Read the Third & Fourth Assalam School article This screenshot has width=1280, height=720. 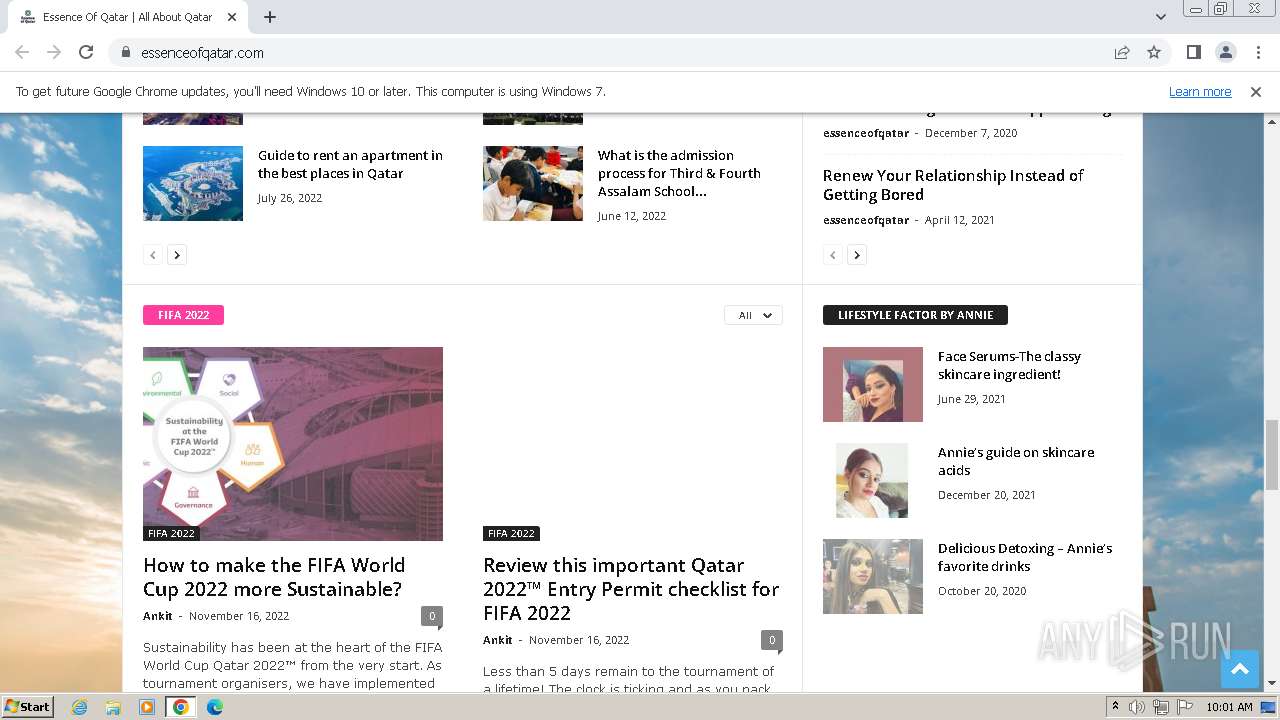coord(679,173)
